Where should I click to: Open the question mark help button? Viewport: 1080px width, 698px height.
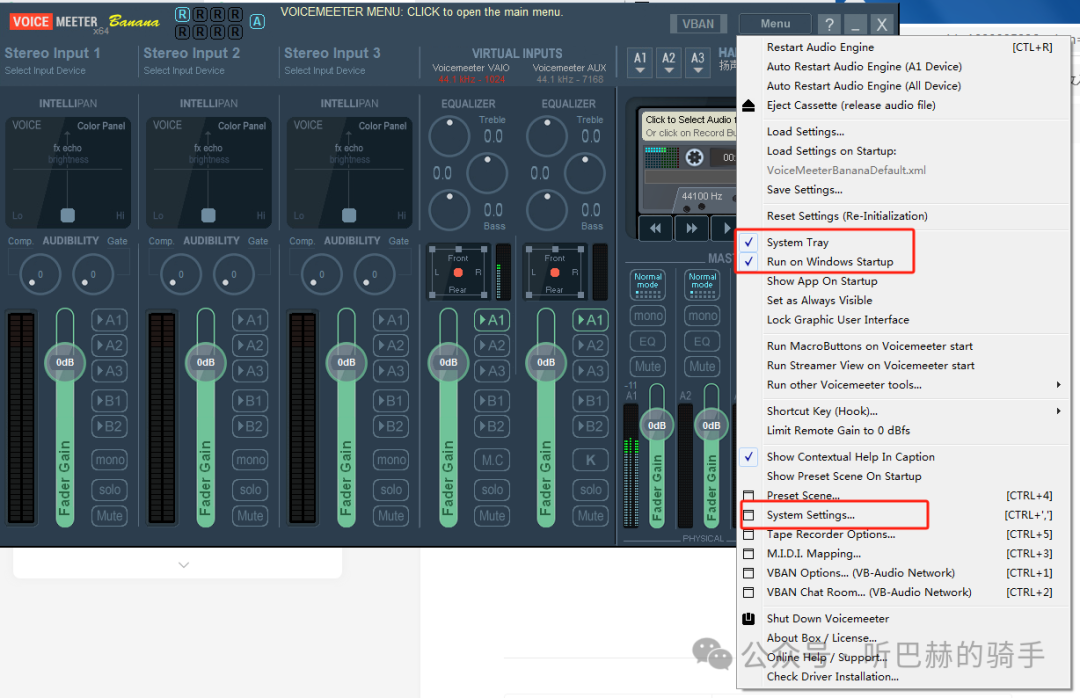828,25
